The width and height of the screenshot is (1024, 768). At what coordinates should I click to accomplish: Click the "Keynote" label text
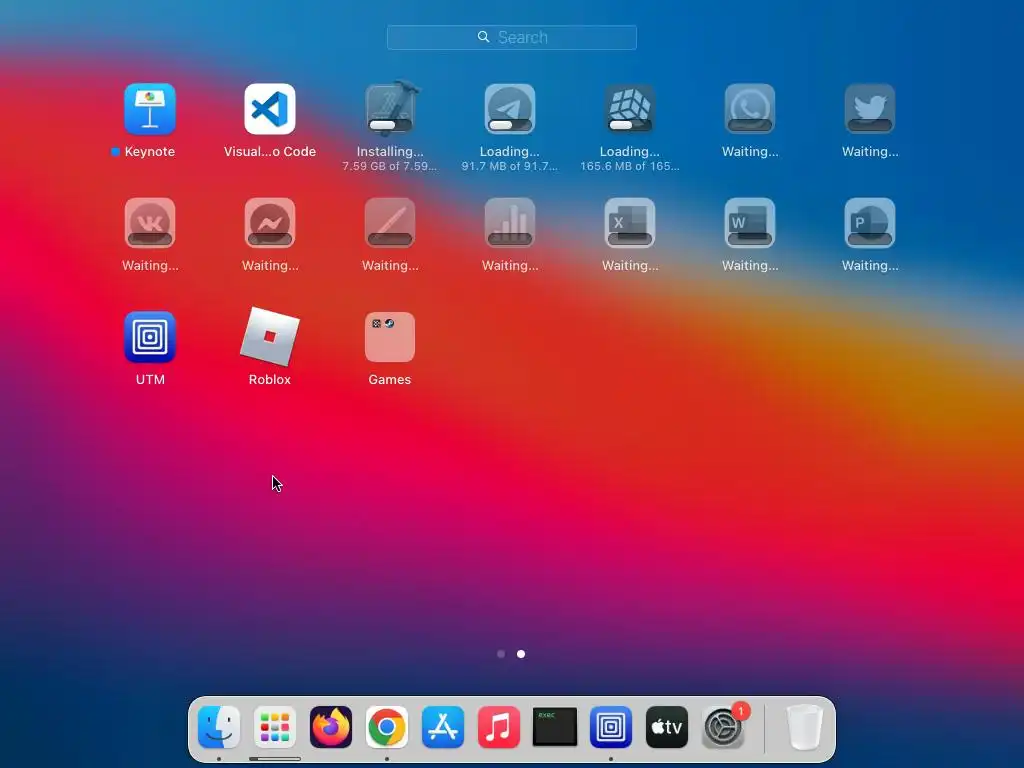coord(150,152)
